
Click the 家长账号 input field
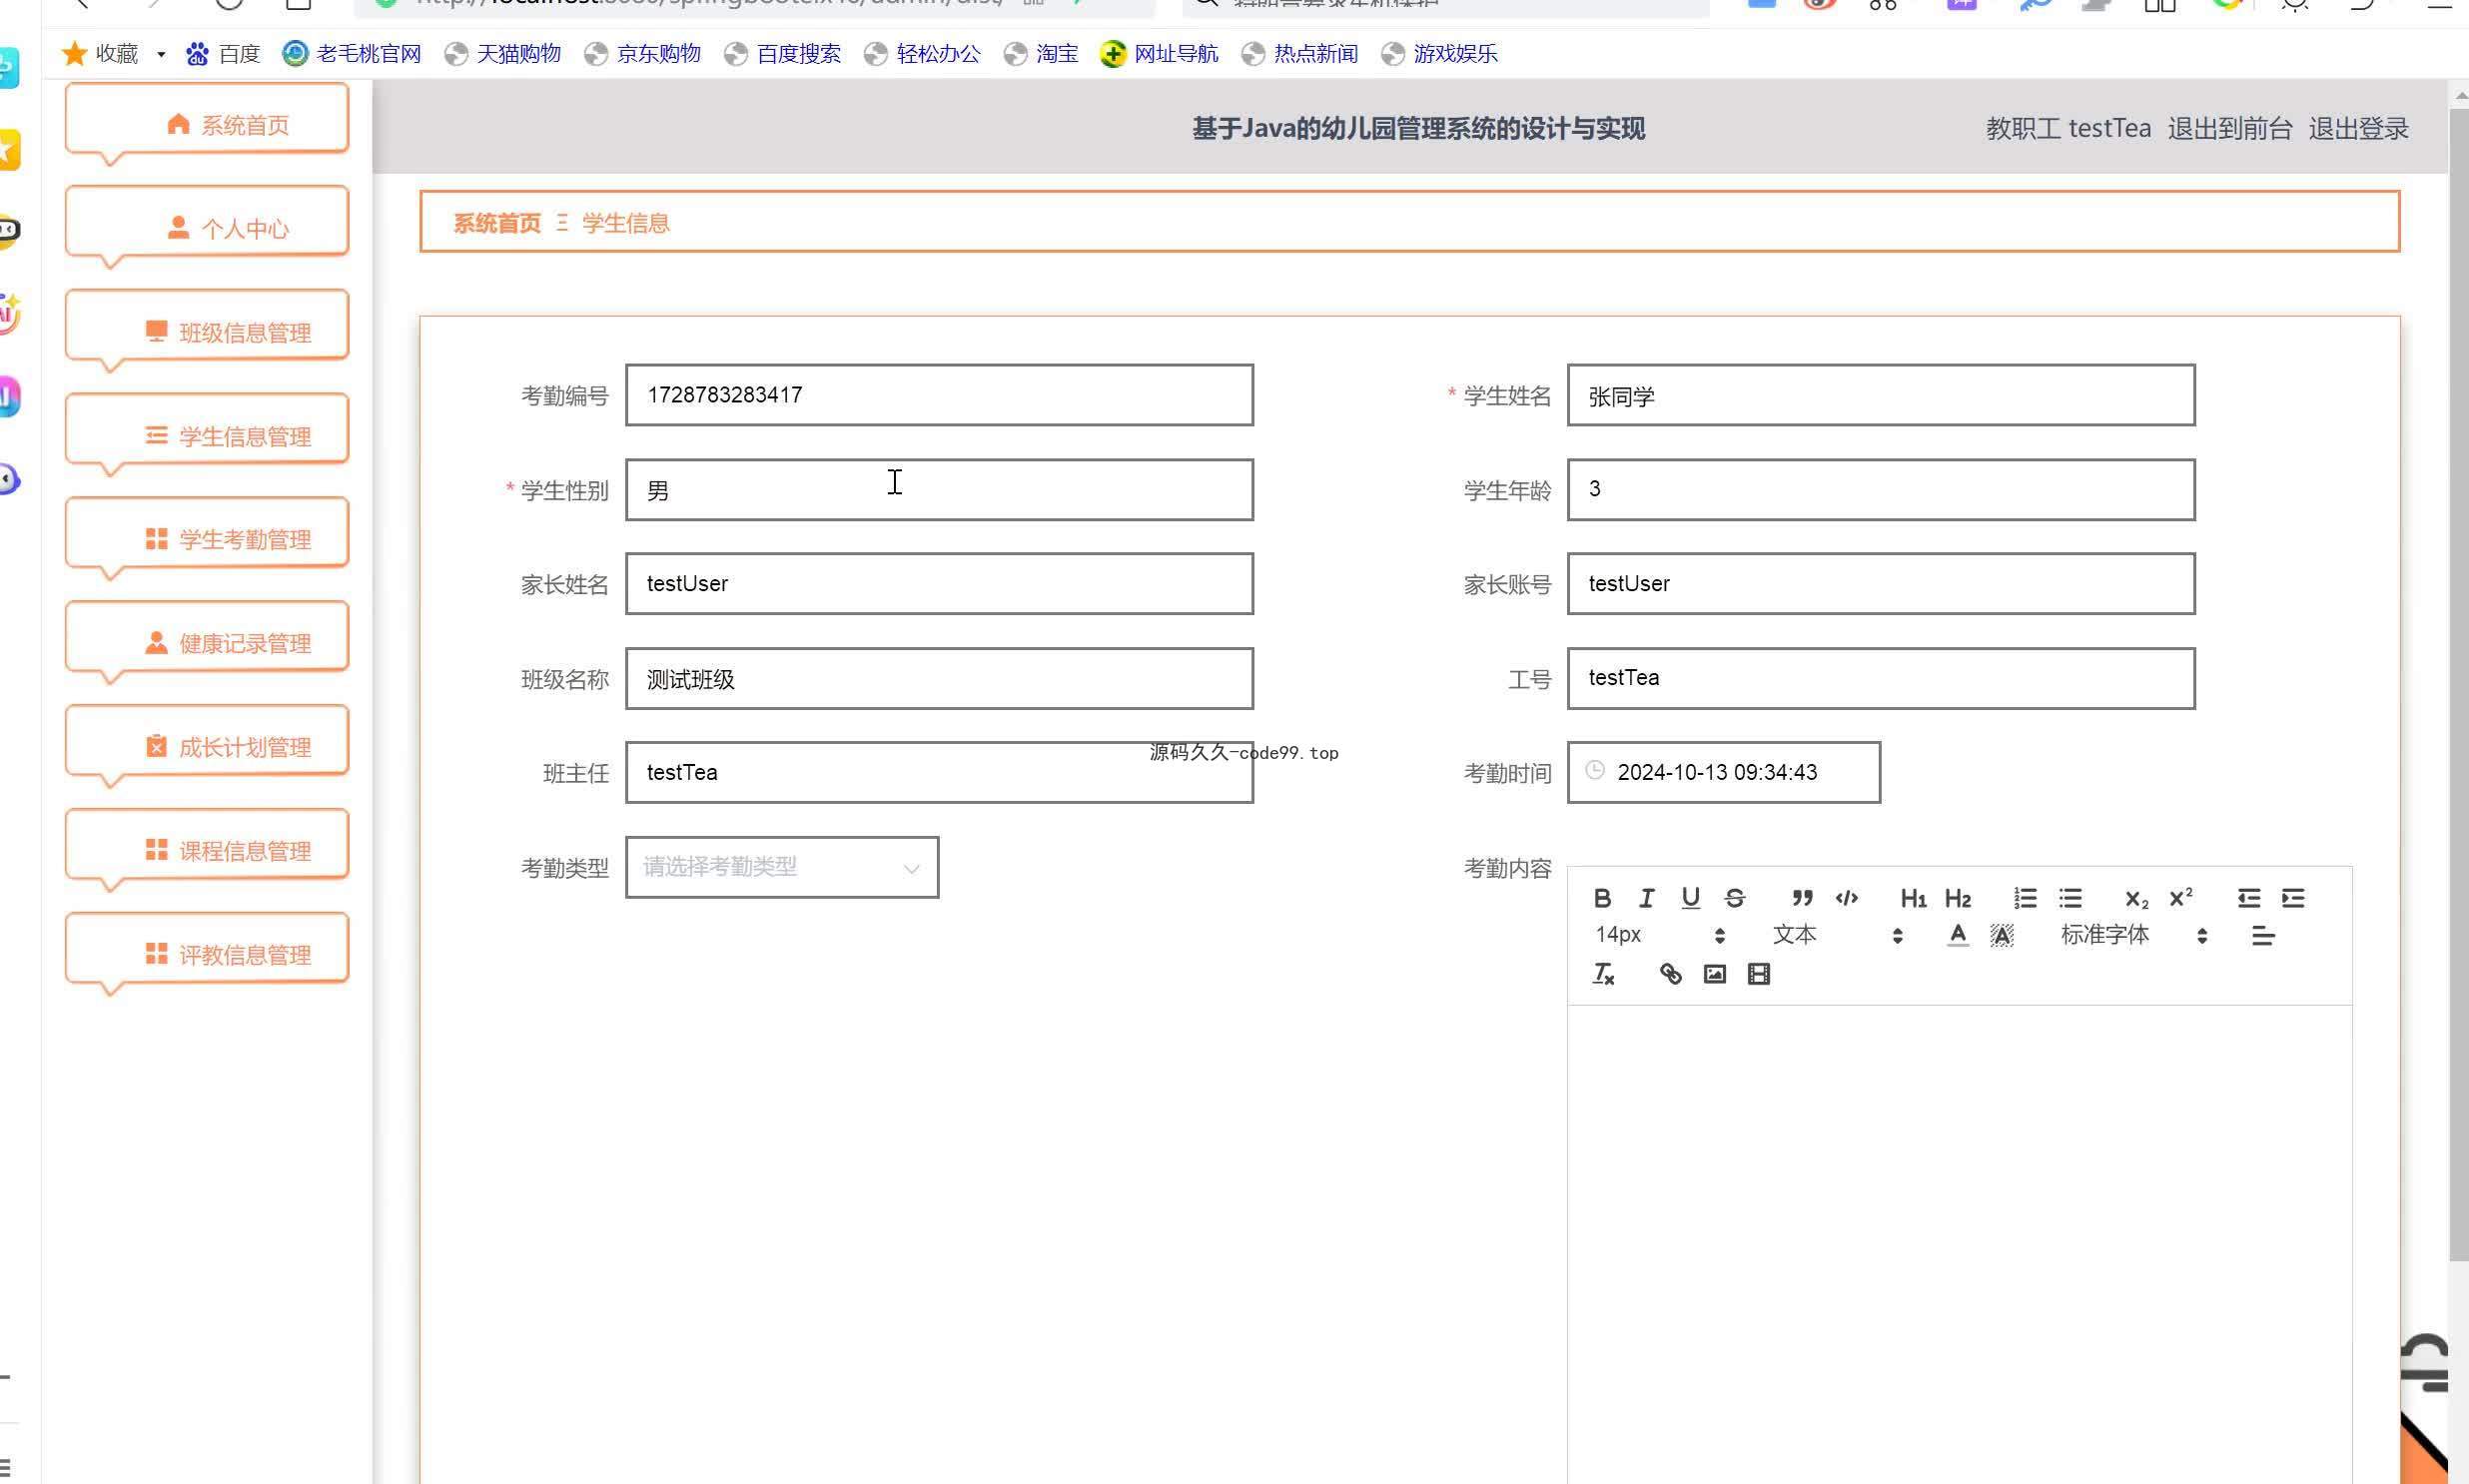pos(1881,584)
